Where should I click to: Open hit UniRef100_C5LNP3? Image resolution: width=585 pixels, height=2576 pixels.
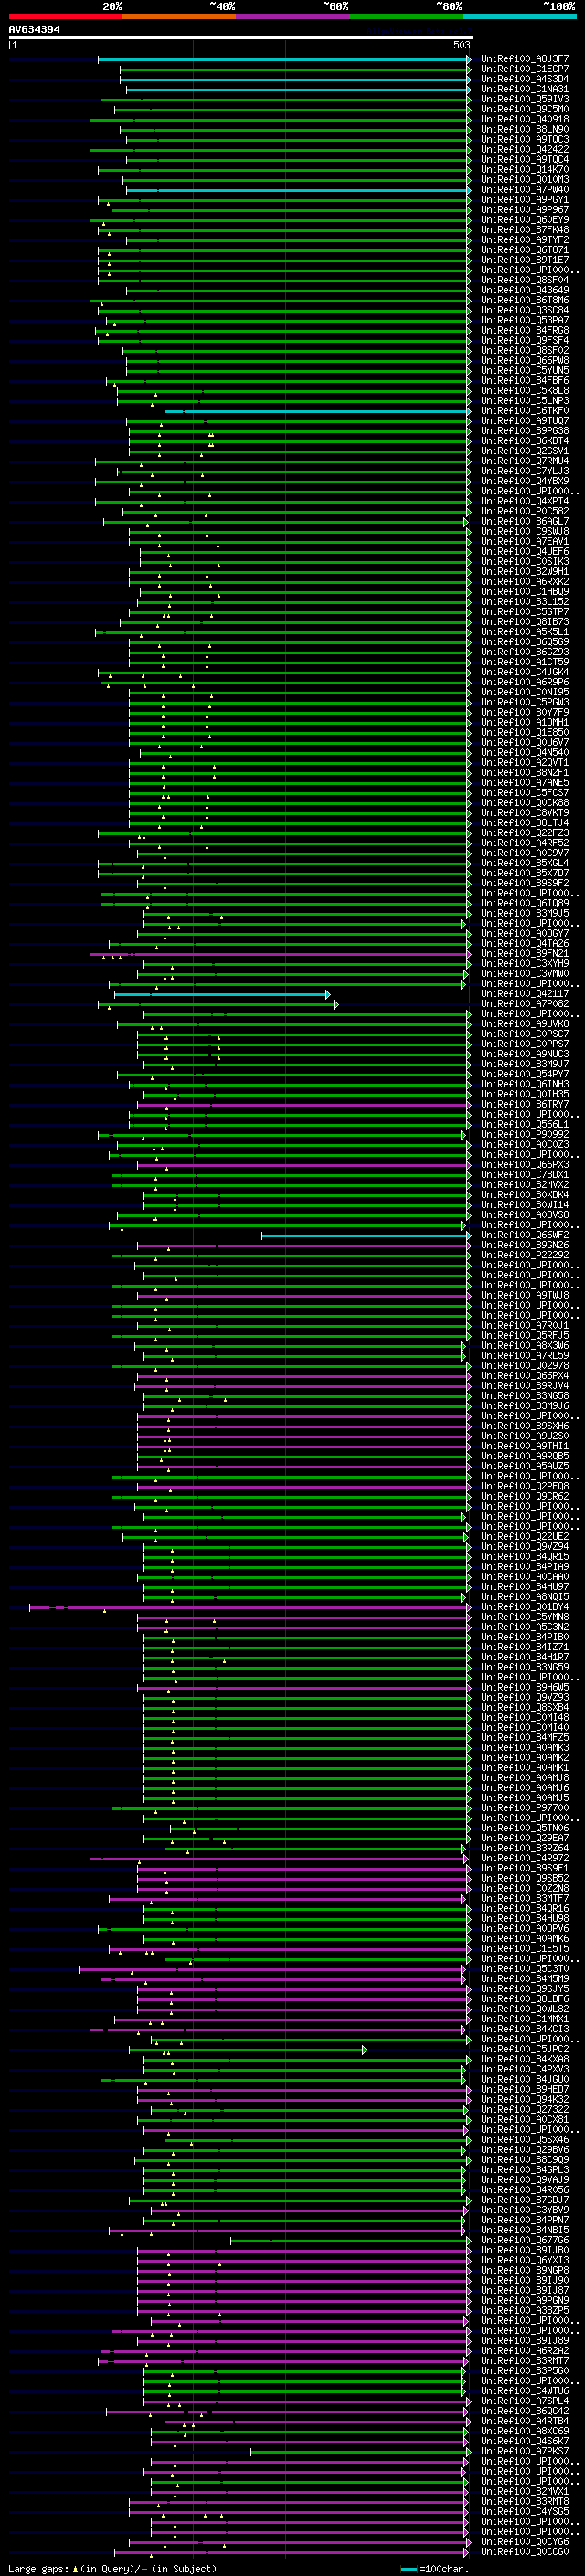tap(525, 401)
